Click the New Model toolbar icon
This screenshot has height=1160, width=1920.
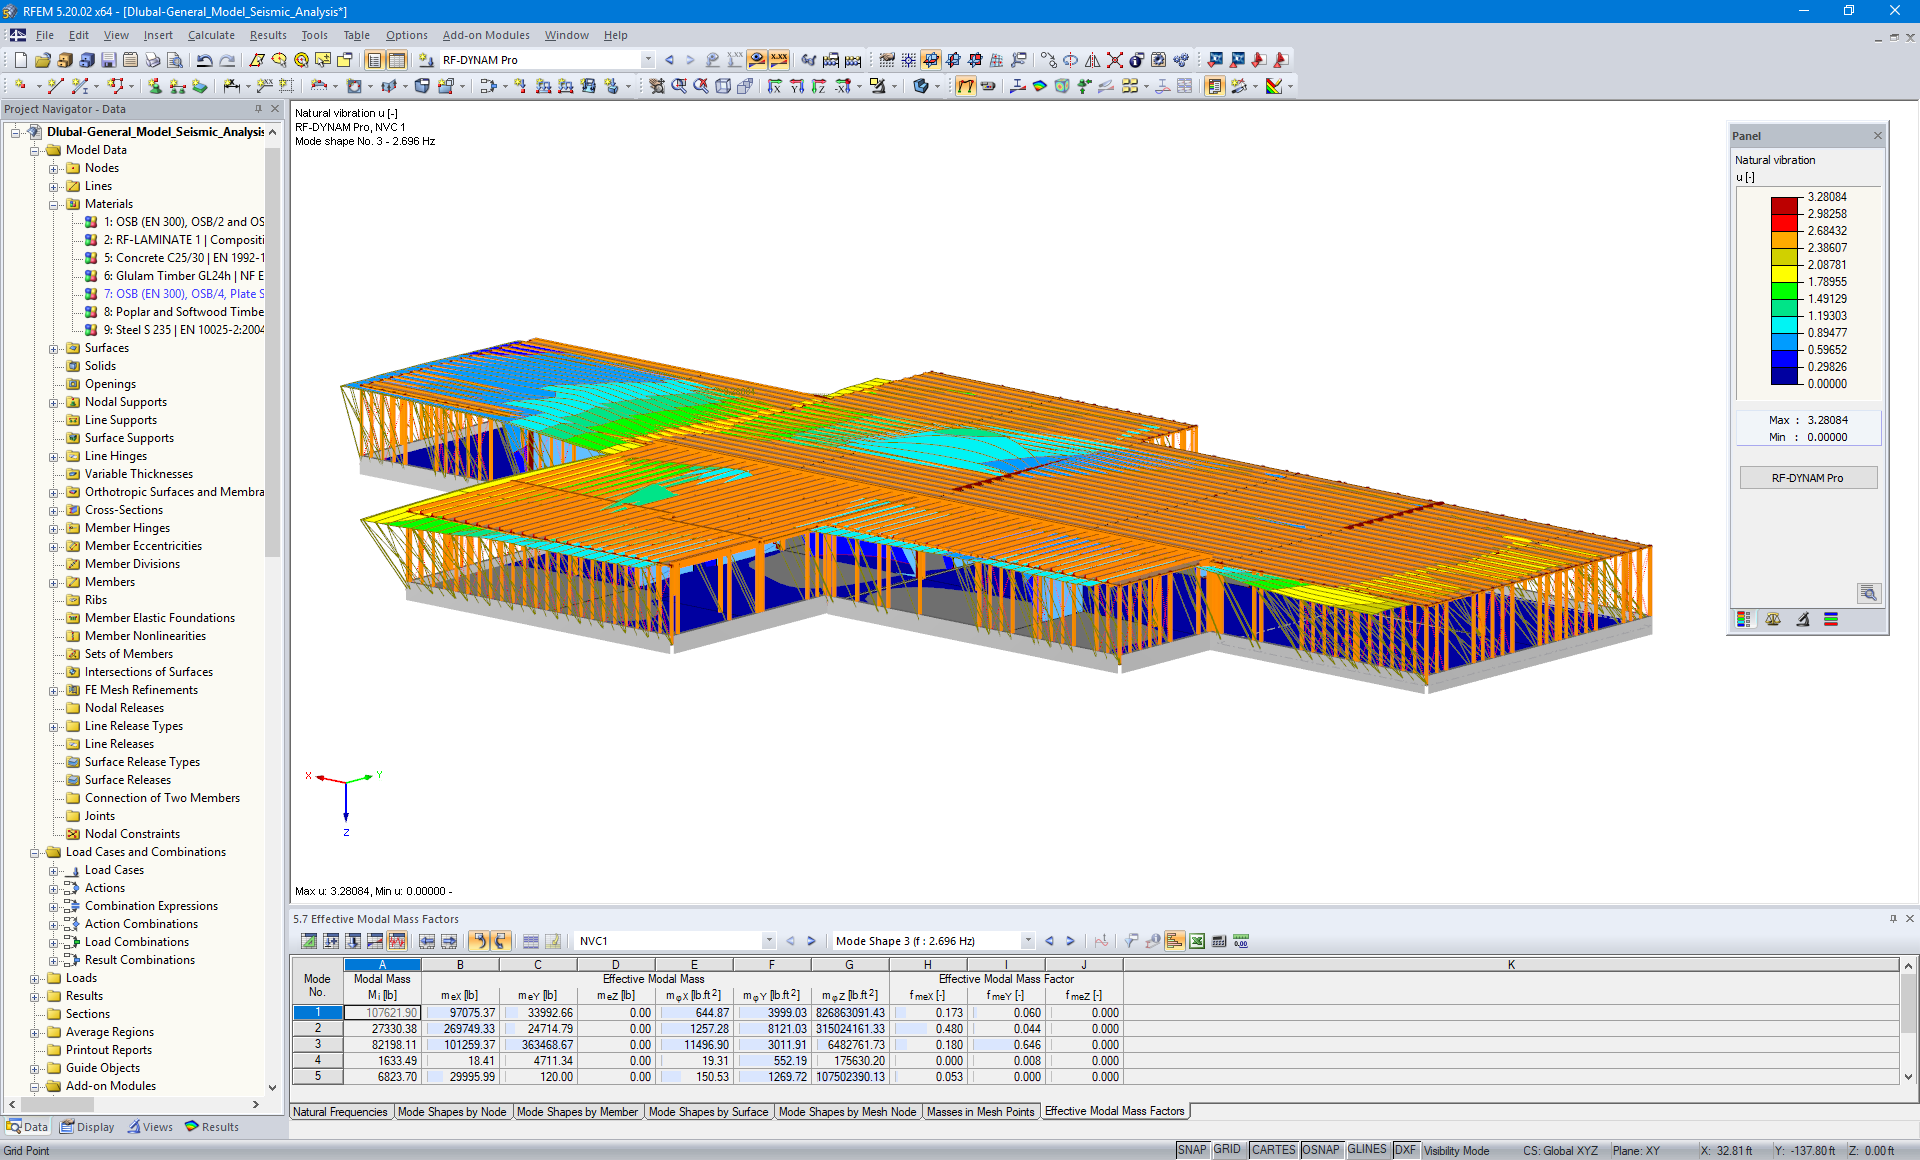click(x=19, y=60)
